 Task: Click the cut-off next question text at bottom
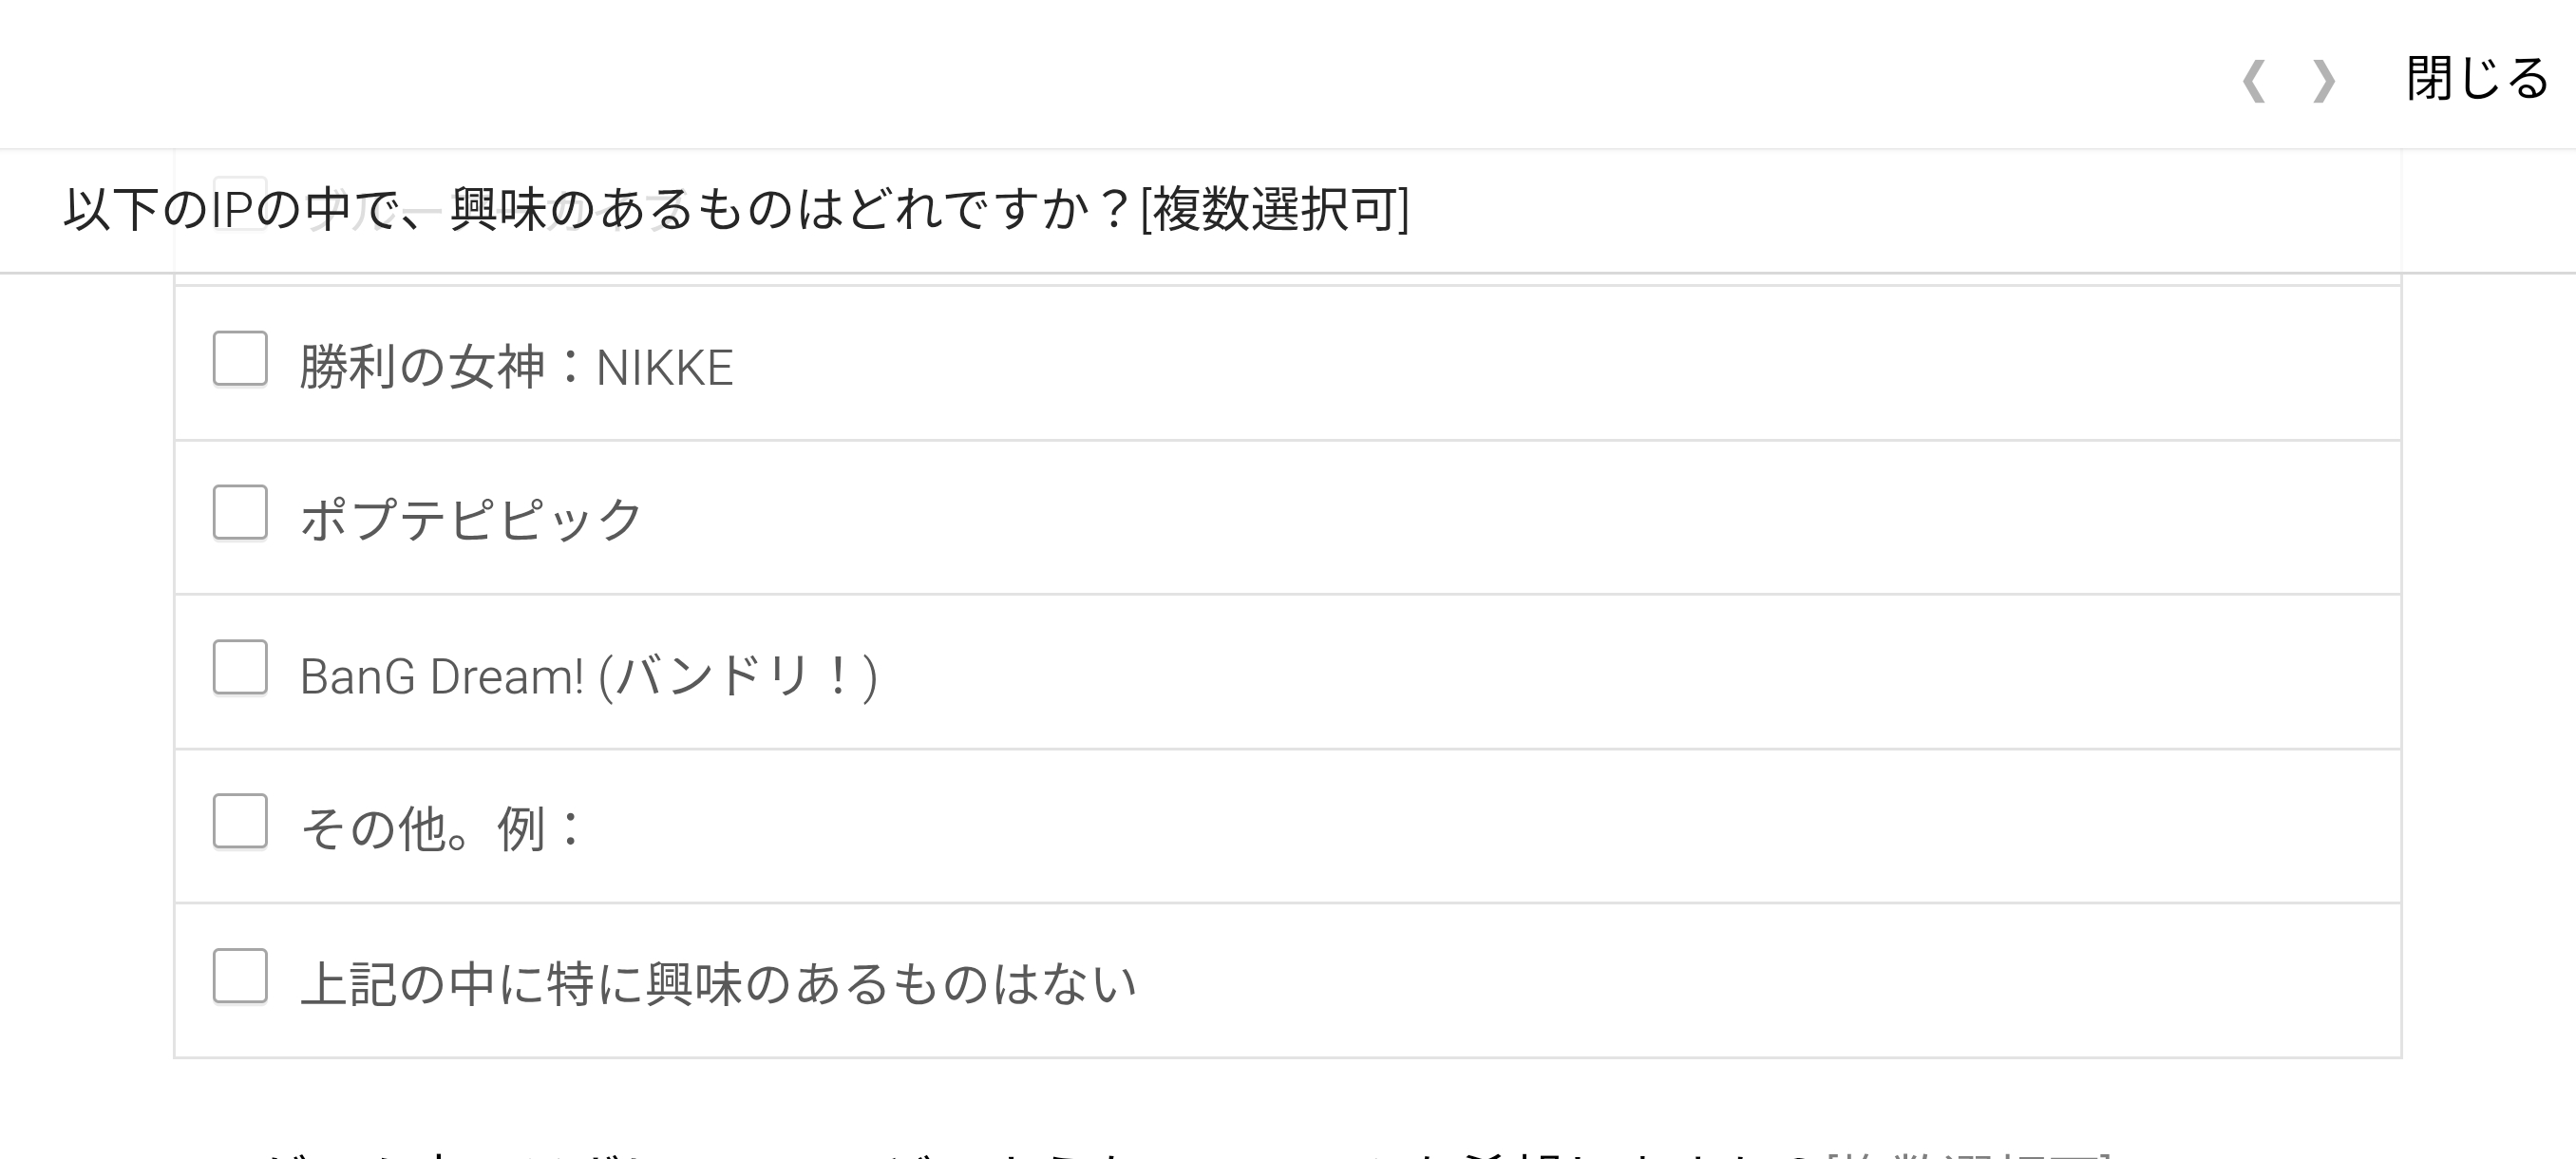[1200, 1152]
